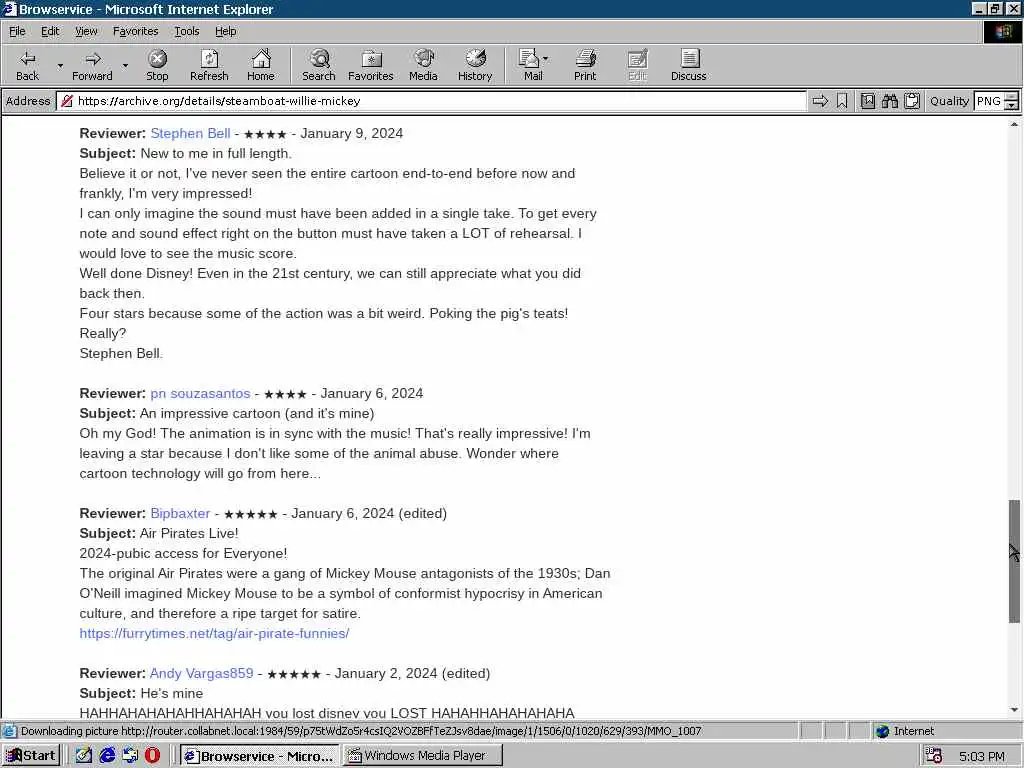Click the vertical scrollbar thumb
1024x768 pixels.
(1014, 562)
